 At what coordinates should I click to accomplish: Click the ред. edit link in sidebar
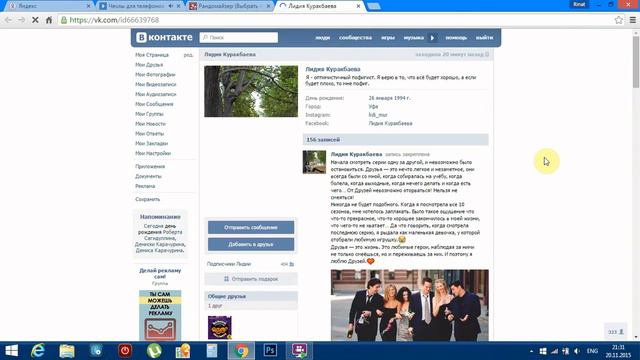tap(188, 55)
